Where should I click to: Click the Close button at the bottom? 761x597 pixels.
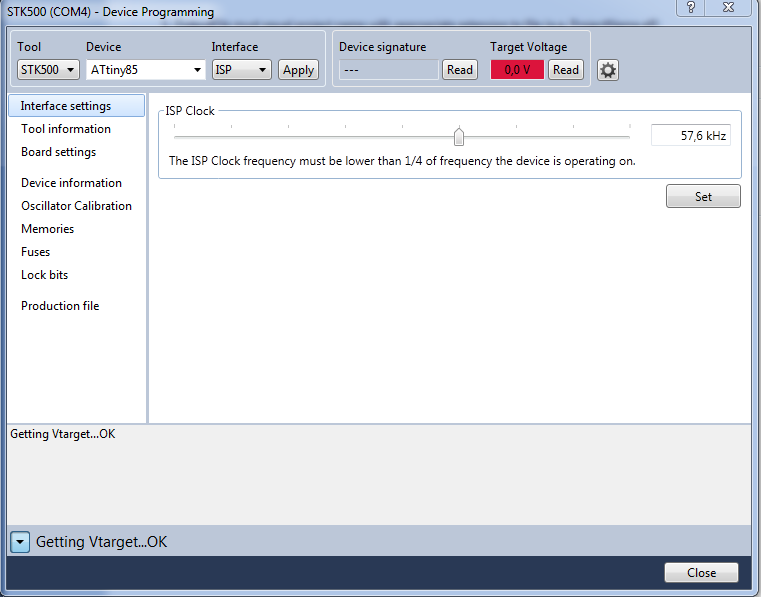pos(701,573)
